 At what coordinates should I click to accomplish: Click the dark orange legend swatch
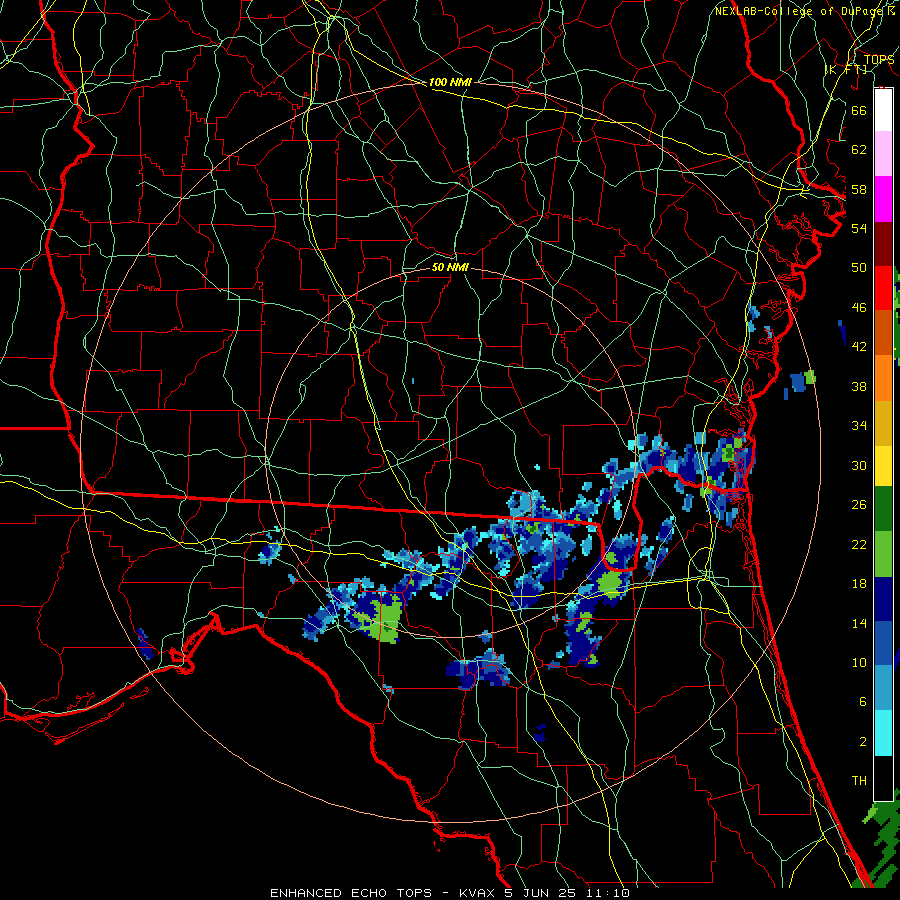pos(883,333)
